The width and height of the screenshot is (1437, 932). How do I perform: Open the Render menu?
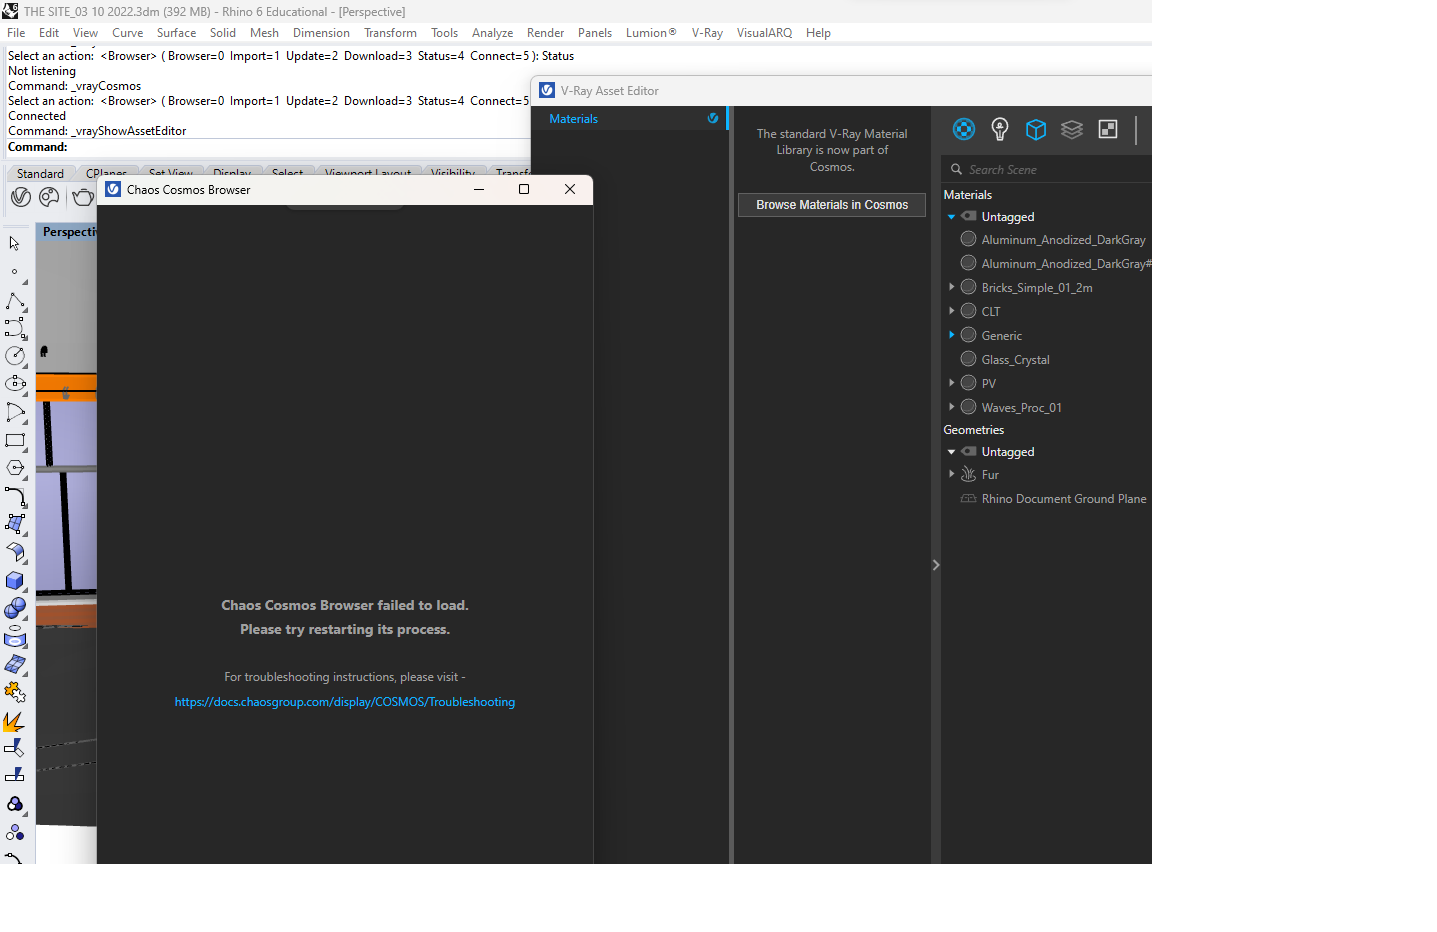click(x=545, y=33)
